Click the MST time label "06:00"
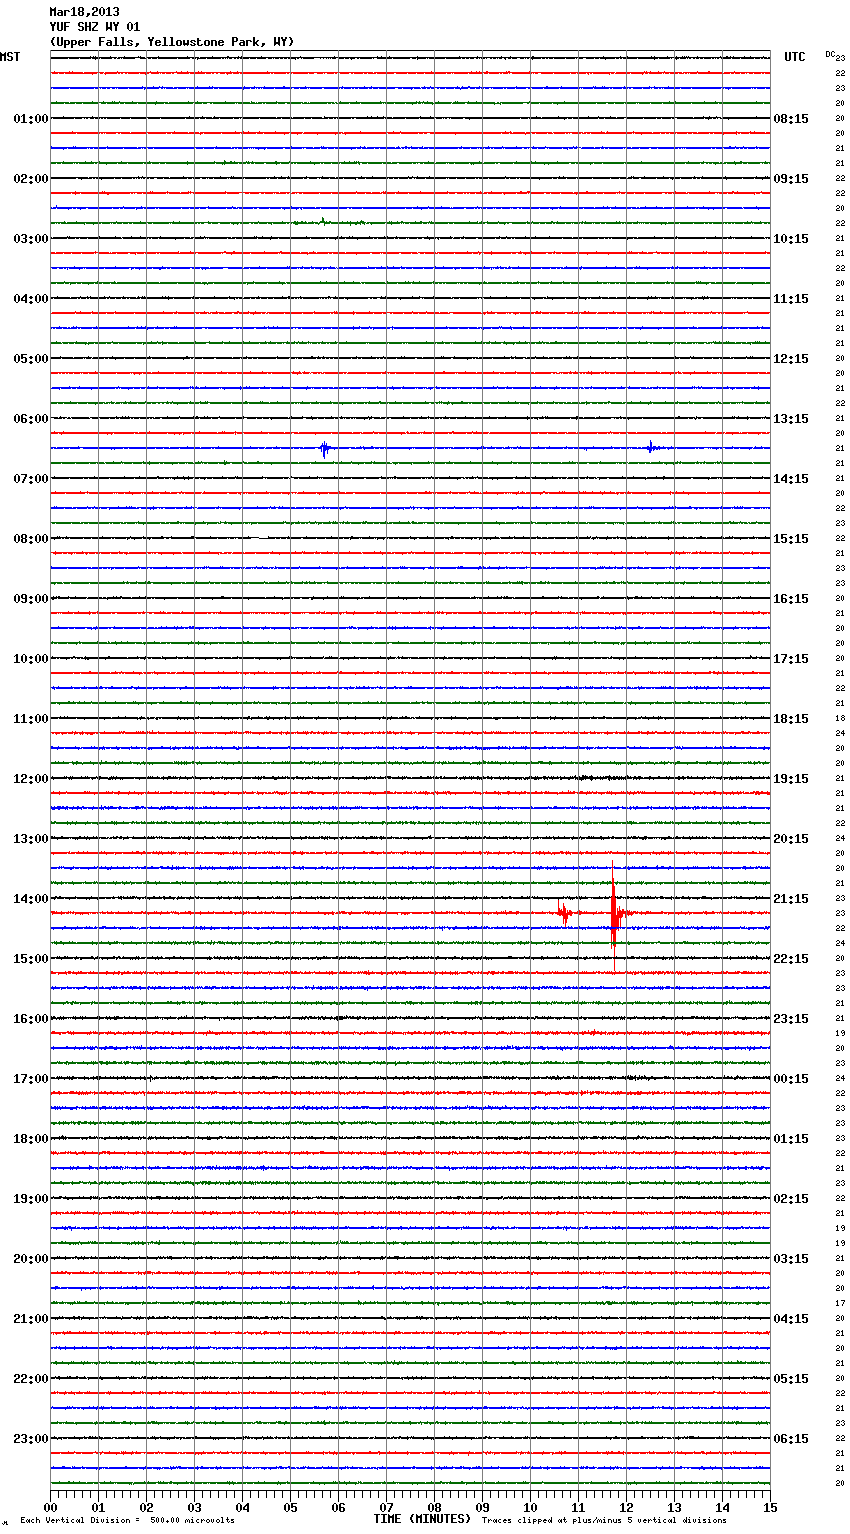 [31, 419]
